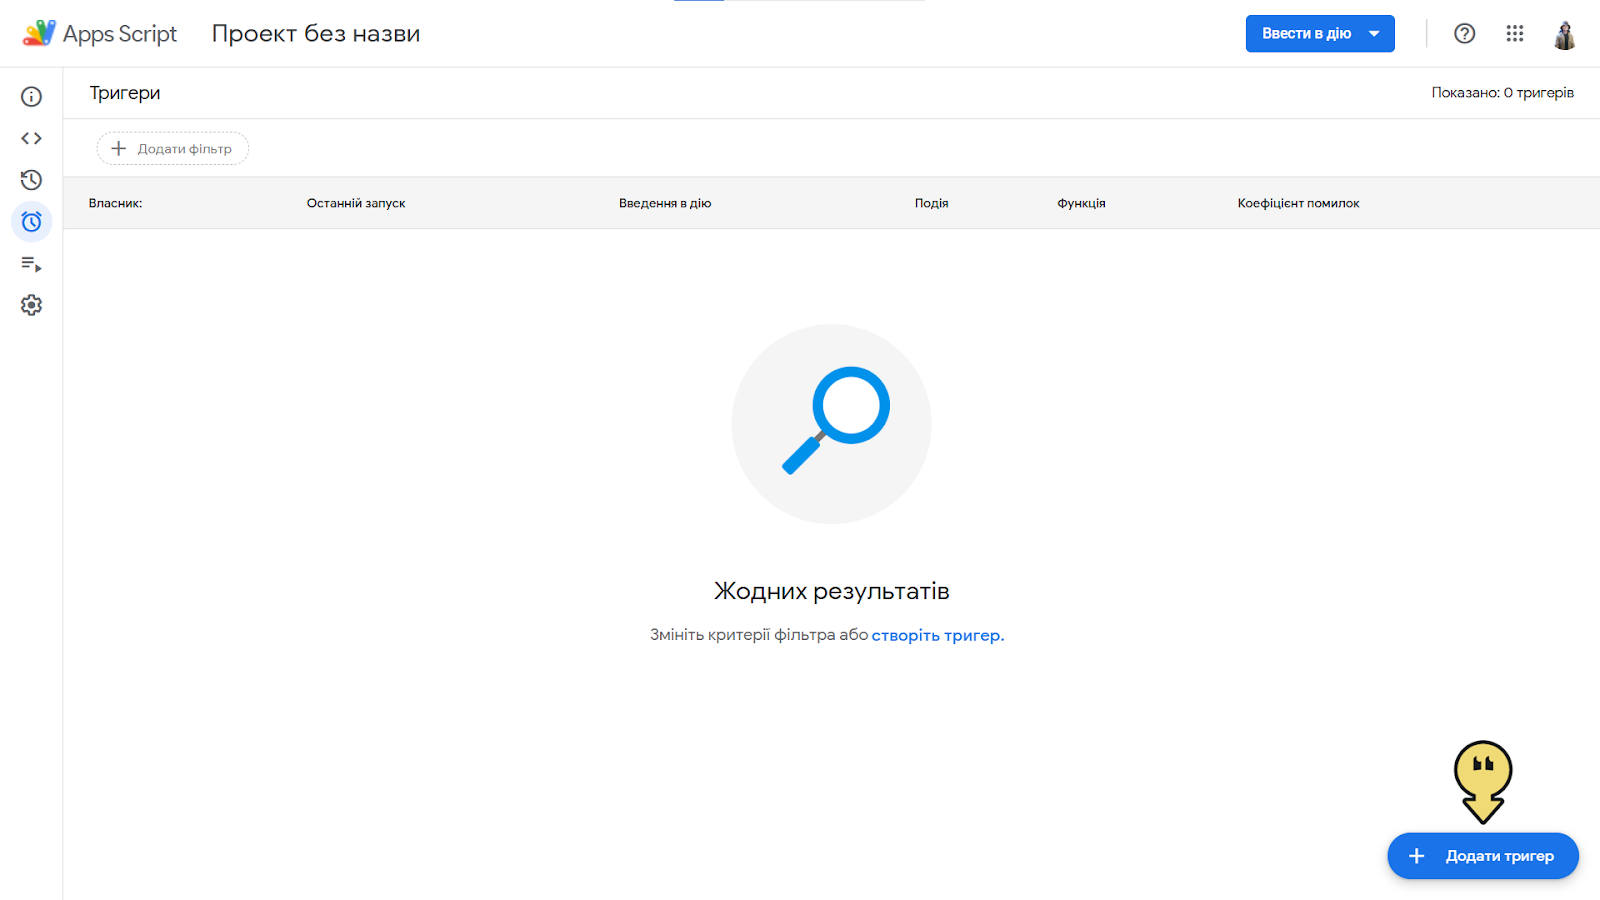Image resolution: width=1600 pixels, height=900 pixels.
Task: Click the Жодних результатів message
Action: coord(832,591)
